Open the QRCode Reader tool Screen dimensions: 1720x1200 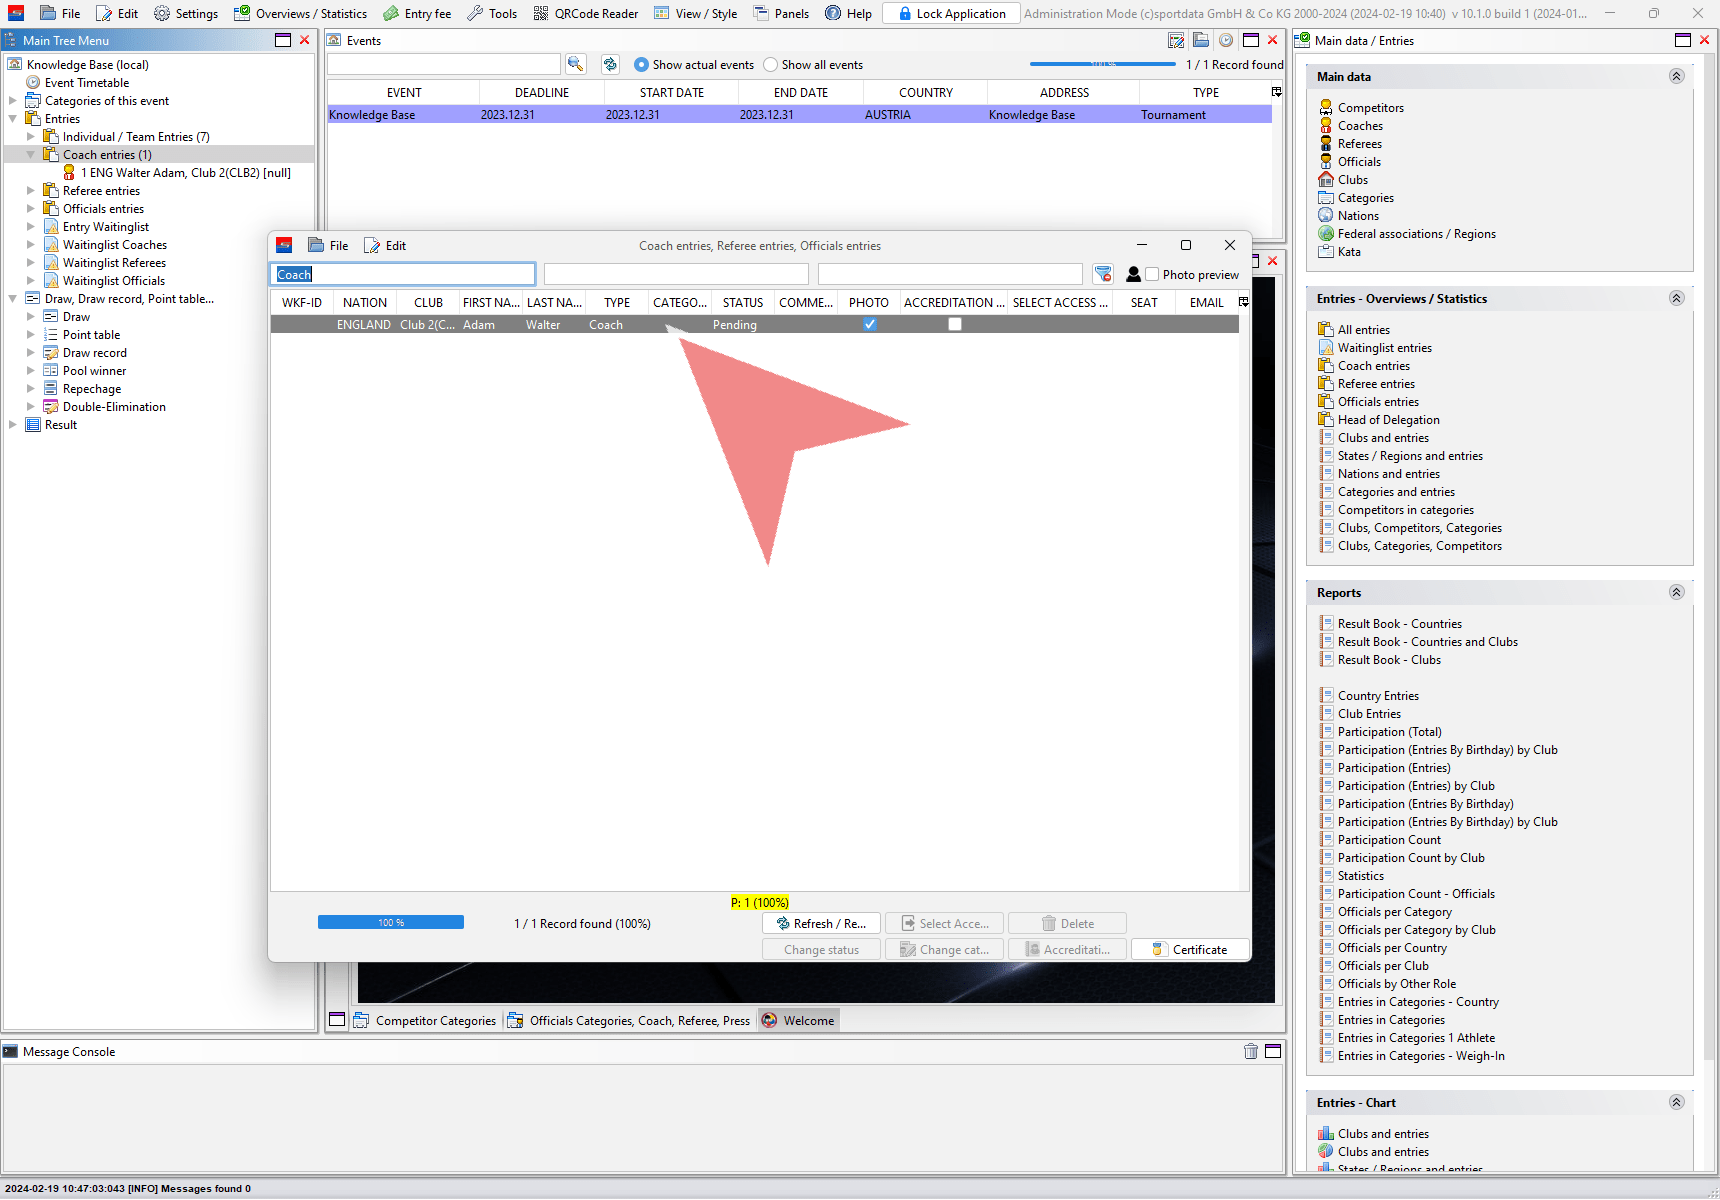(586, 13)
